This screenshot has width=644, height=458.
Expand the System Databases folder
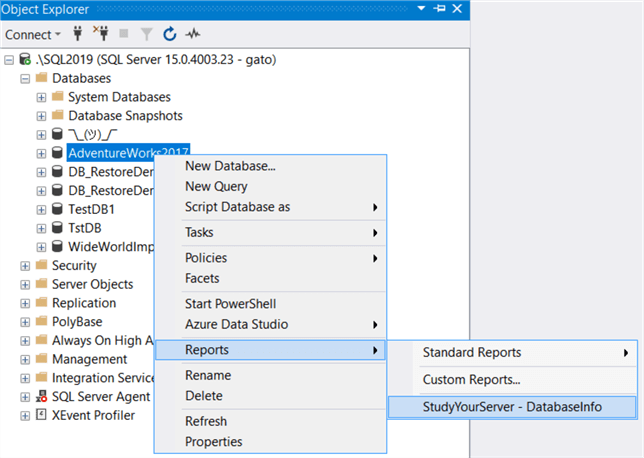[41, 98]
